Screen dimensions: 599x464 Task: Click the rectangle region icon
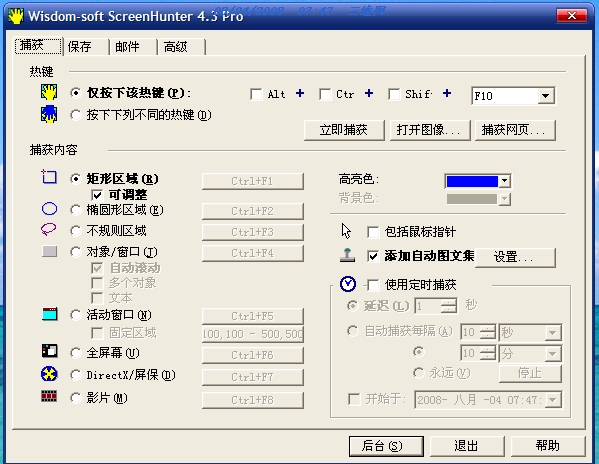49,177
